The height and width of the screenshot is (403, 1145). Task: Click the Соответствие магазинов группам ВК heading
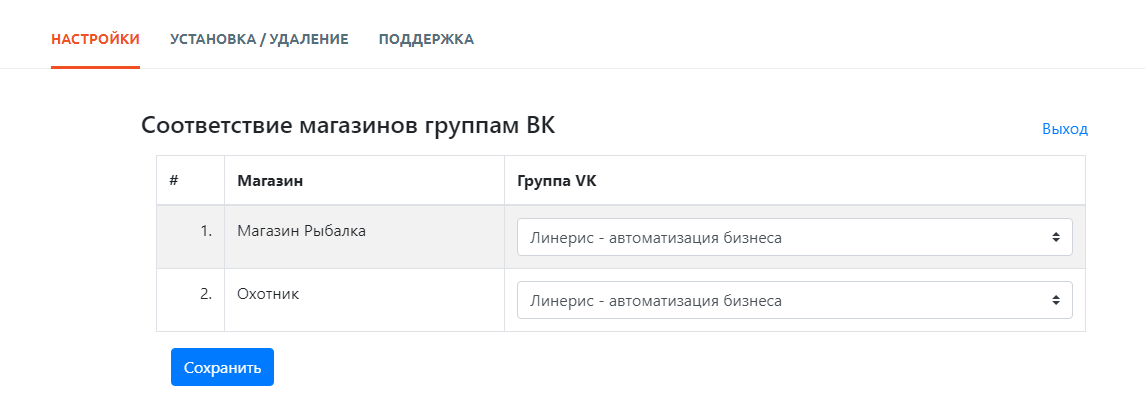pyautogui.click(x=348, y=126)
